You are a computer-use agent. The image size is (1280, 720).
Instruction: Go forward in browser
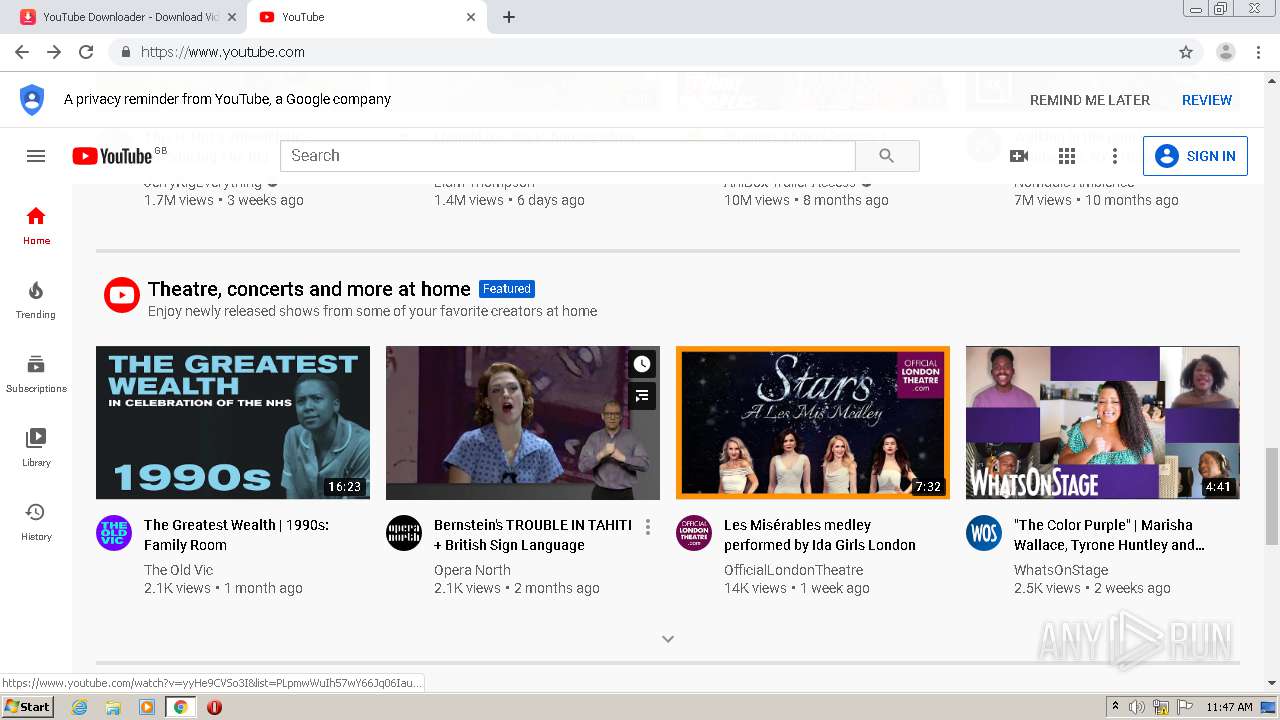point(54,52)
